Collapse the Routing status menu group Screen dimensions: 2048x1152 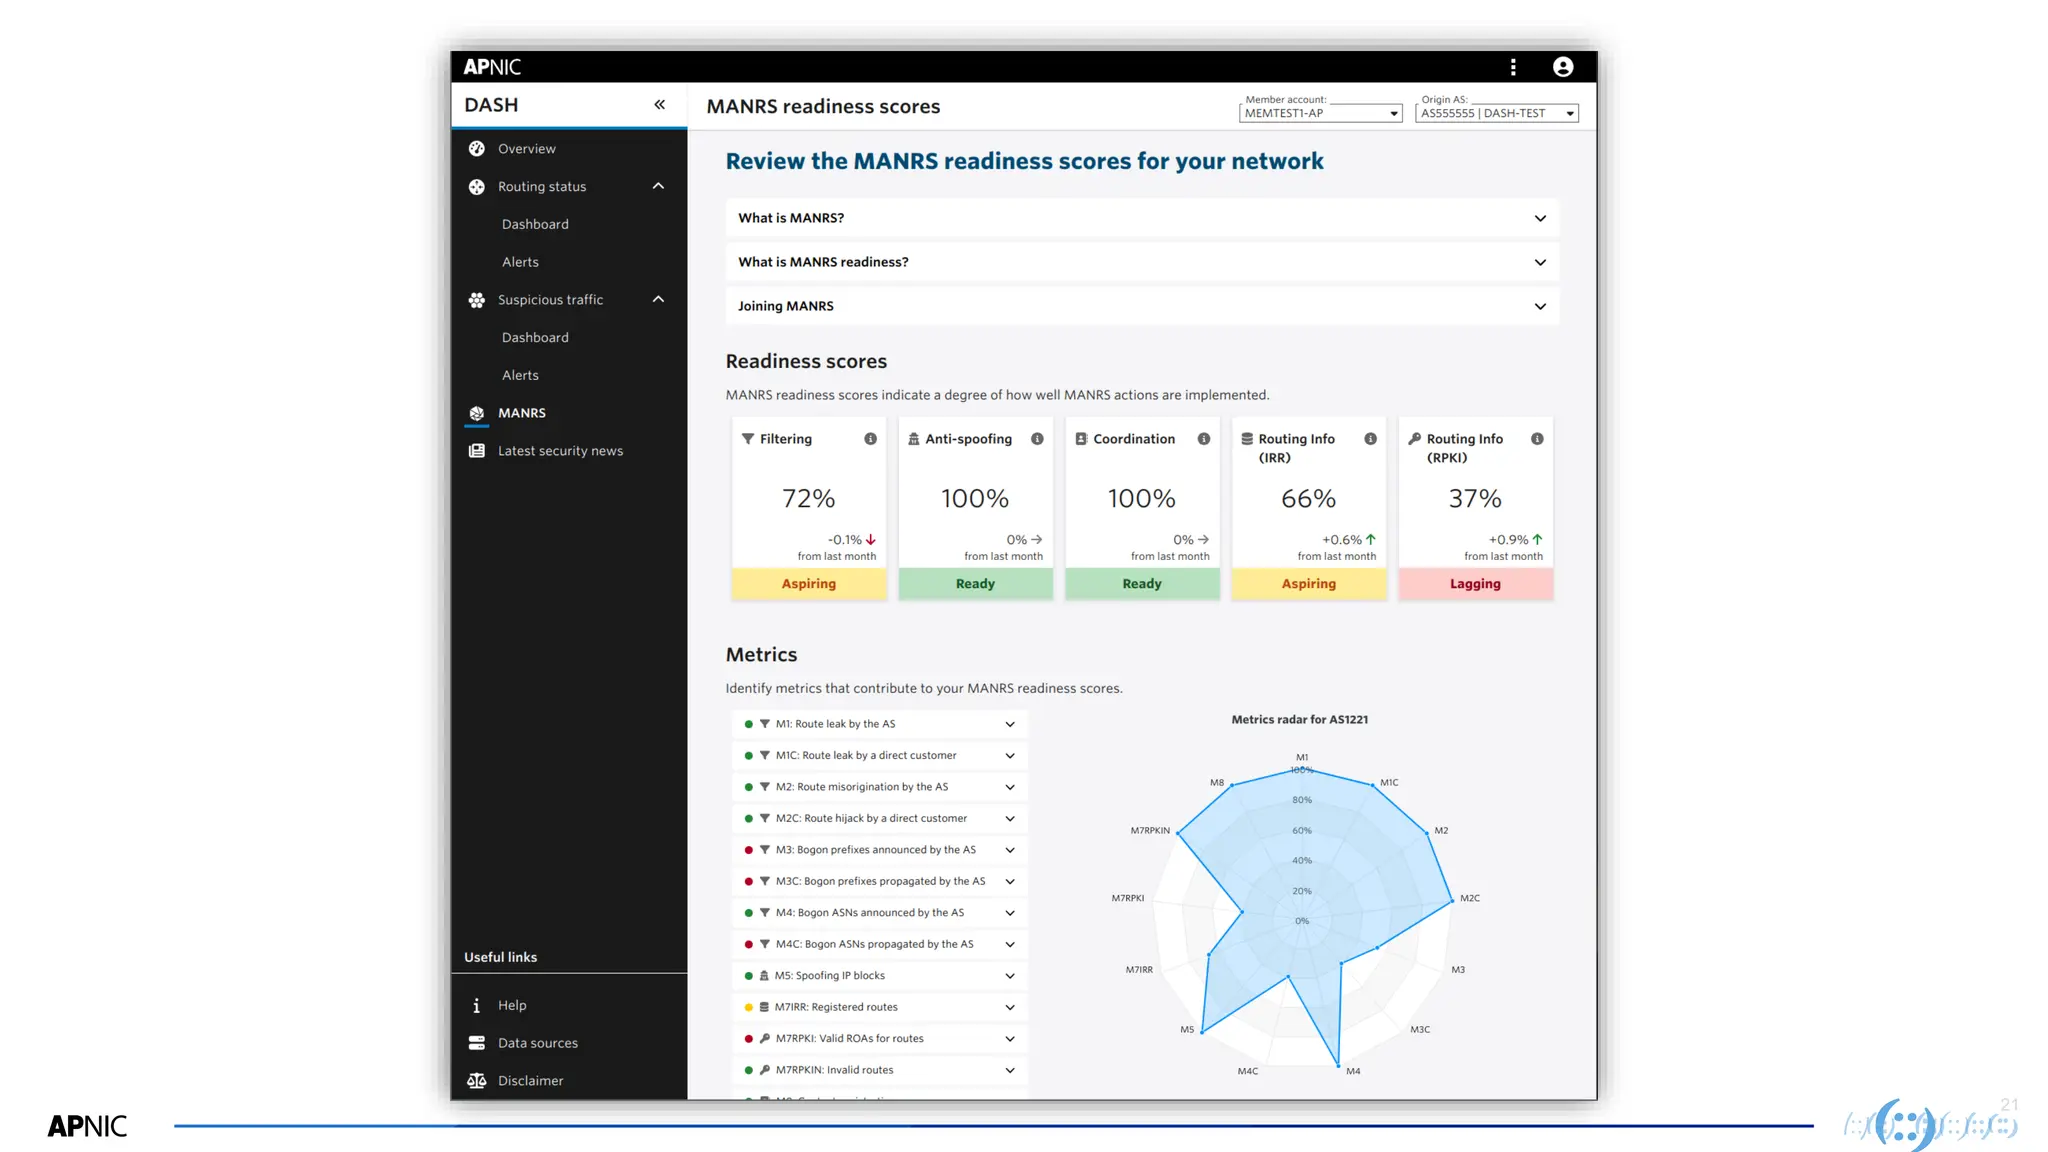(658, 187)
